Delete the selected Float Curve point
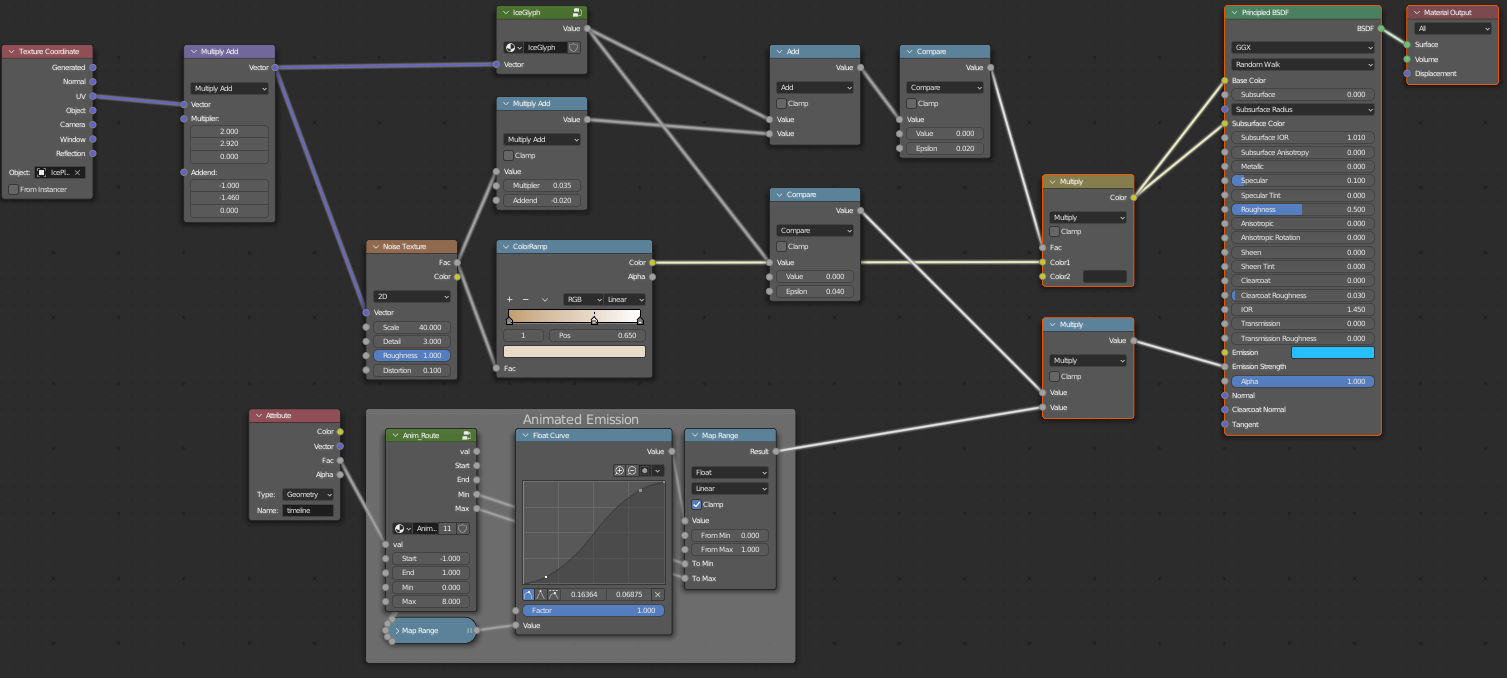This screenshot has height=678, width=1507. pos(657,594)
